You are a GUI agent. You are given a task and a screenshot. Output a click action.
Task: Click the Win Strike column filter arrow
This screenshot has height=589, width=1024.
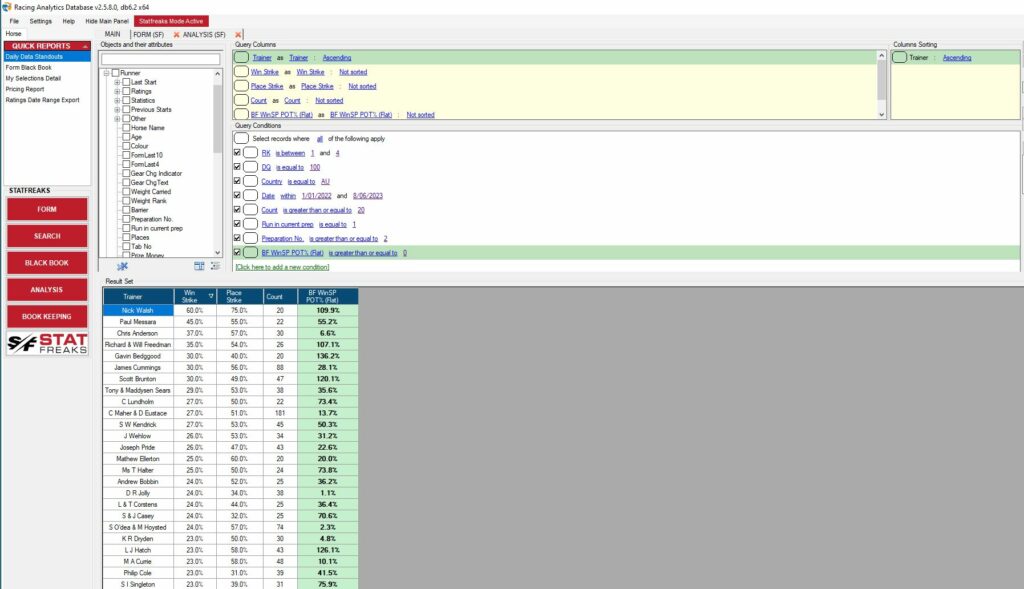(x=211, y=296)
